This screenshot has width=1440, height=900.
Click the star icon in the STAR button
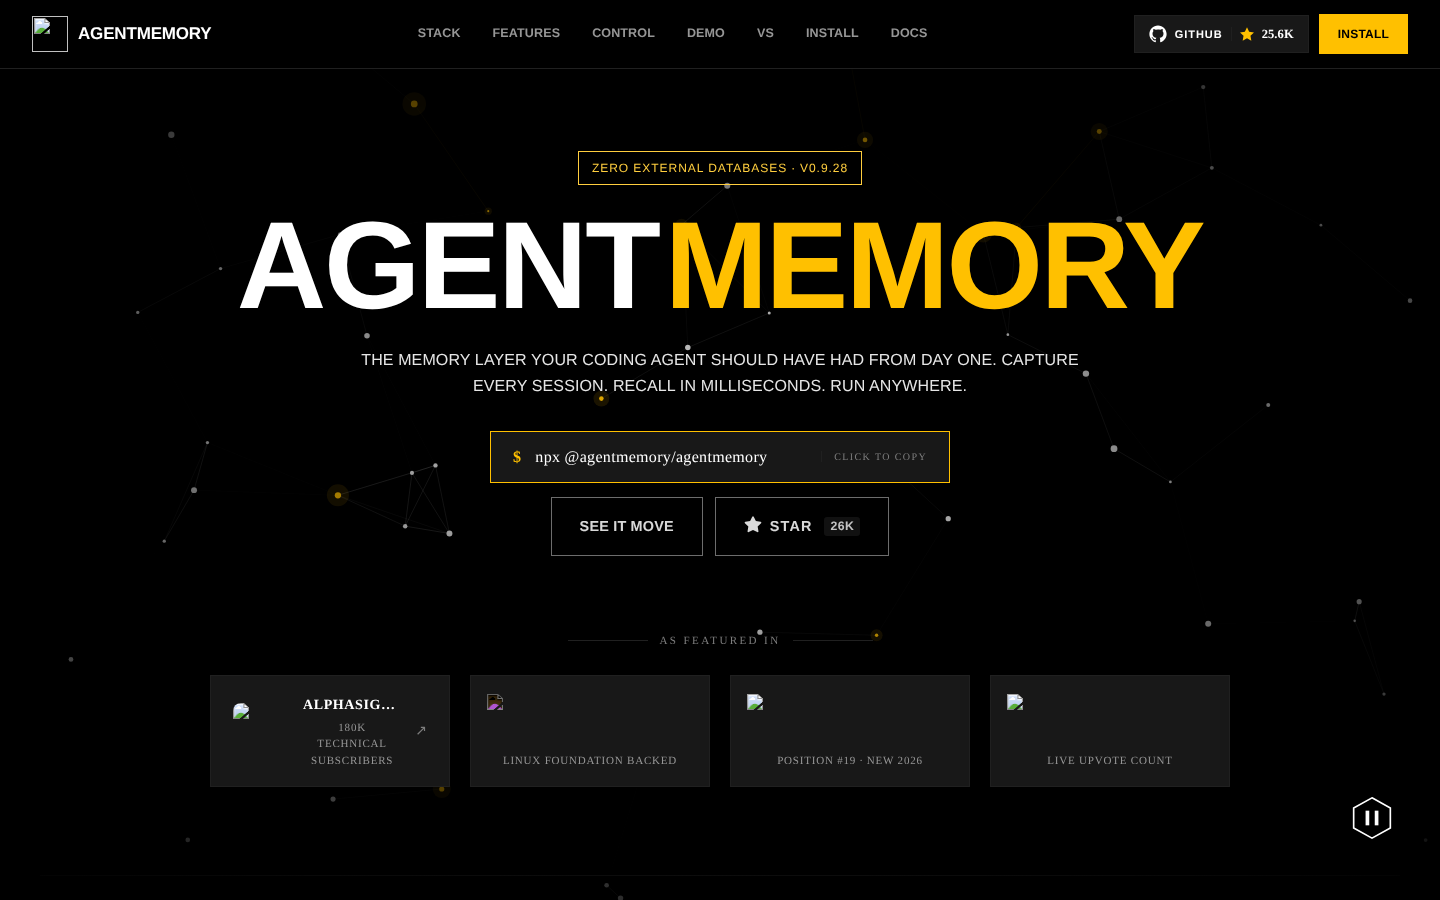(x=753, y=525)
